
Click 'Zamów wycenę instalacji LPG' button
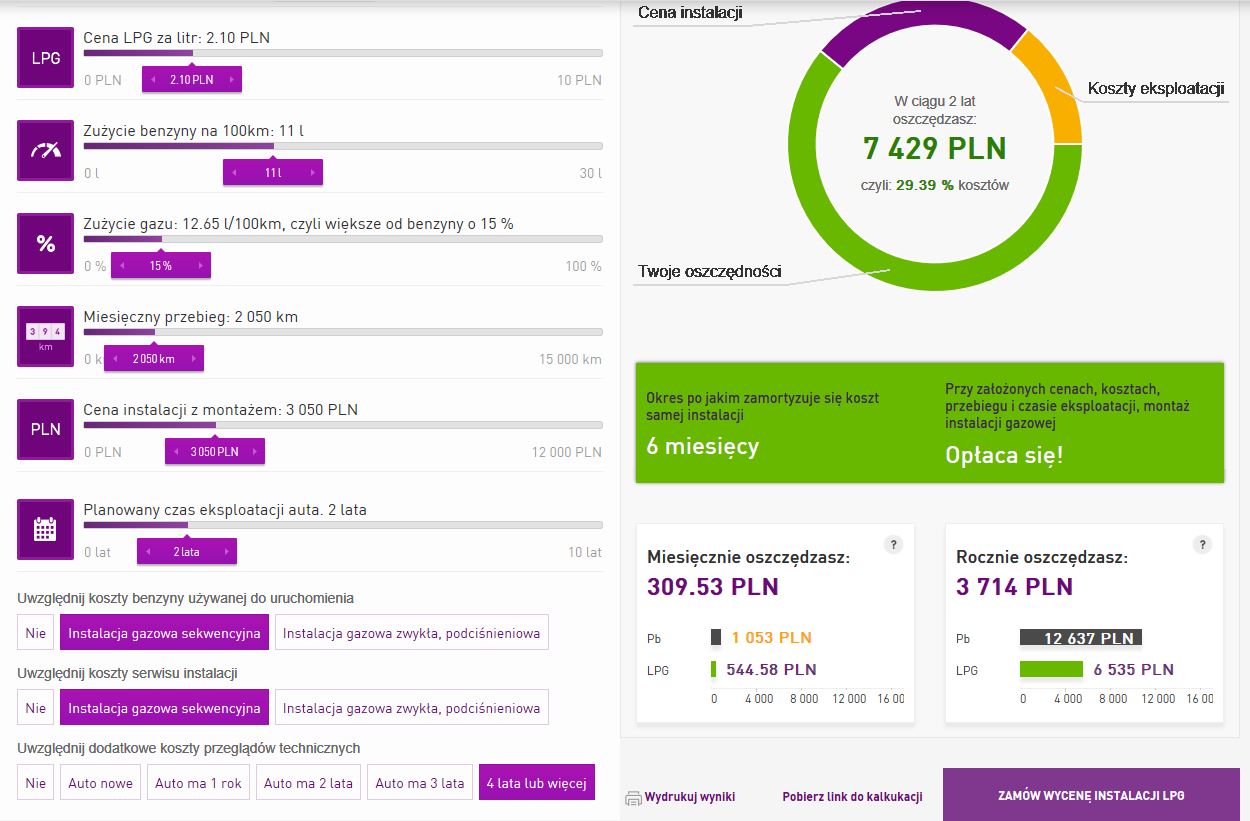click(x=1091, y=796)
